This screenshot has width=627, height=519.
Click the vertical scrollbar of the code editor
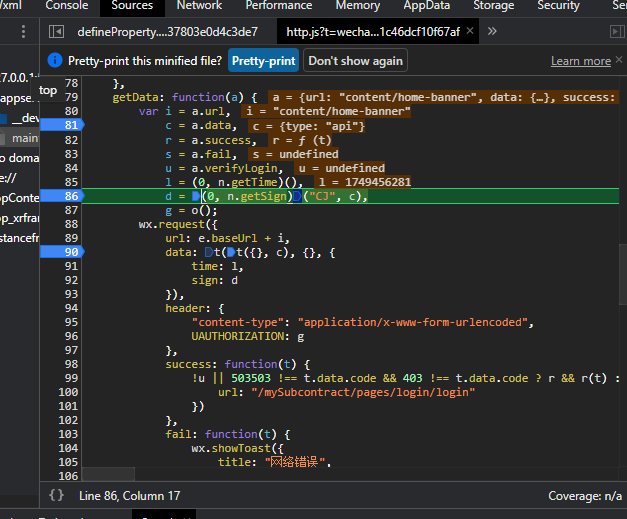(623, 275)
